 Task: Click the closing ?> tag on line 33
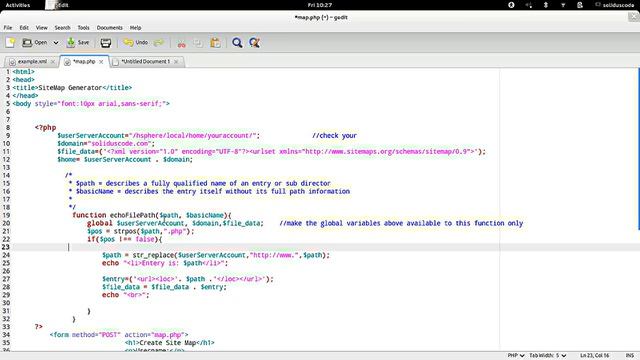(39, 327)
